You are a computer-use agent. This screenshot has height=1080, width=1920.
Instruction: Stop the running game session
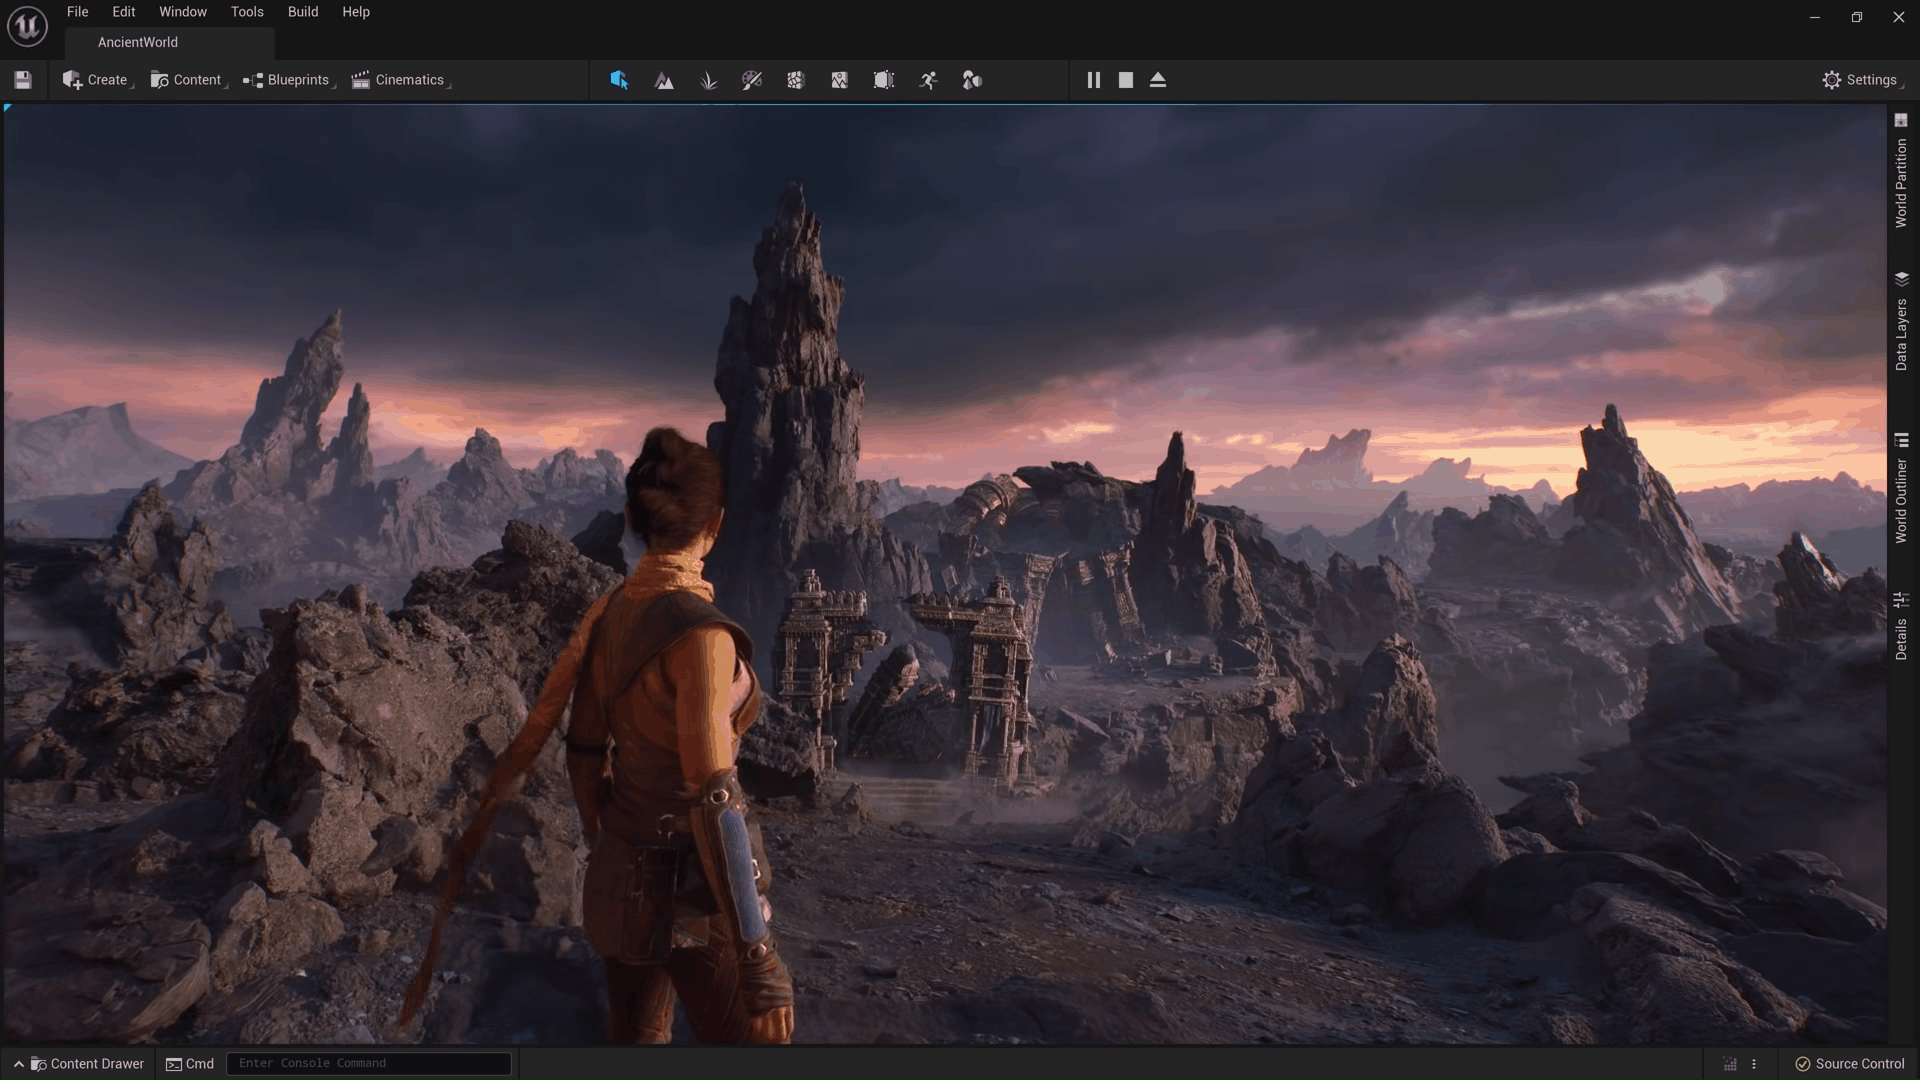coord(1125,80)
